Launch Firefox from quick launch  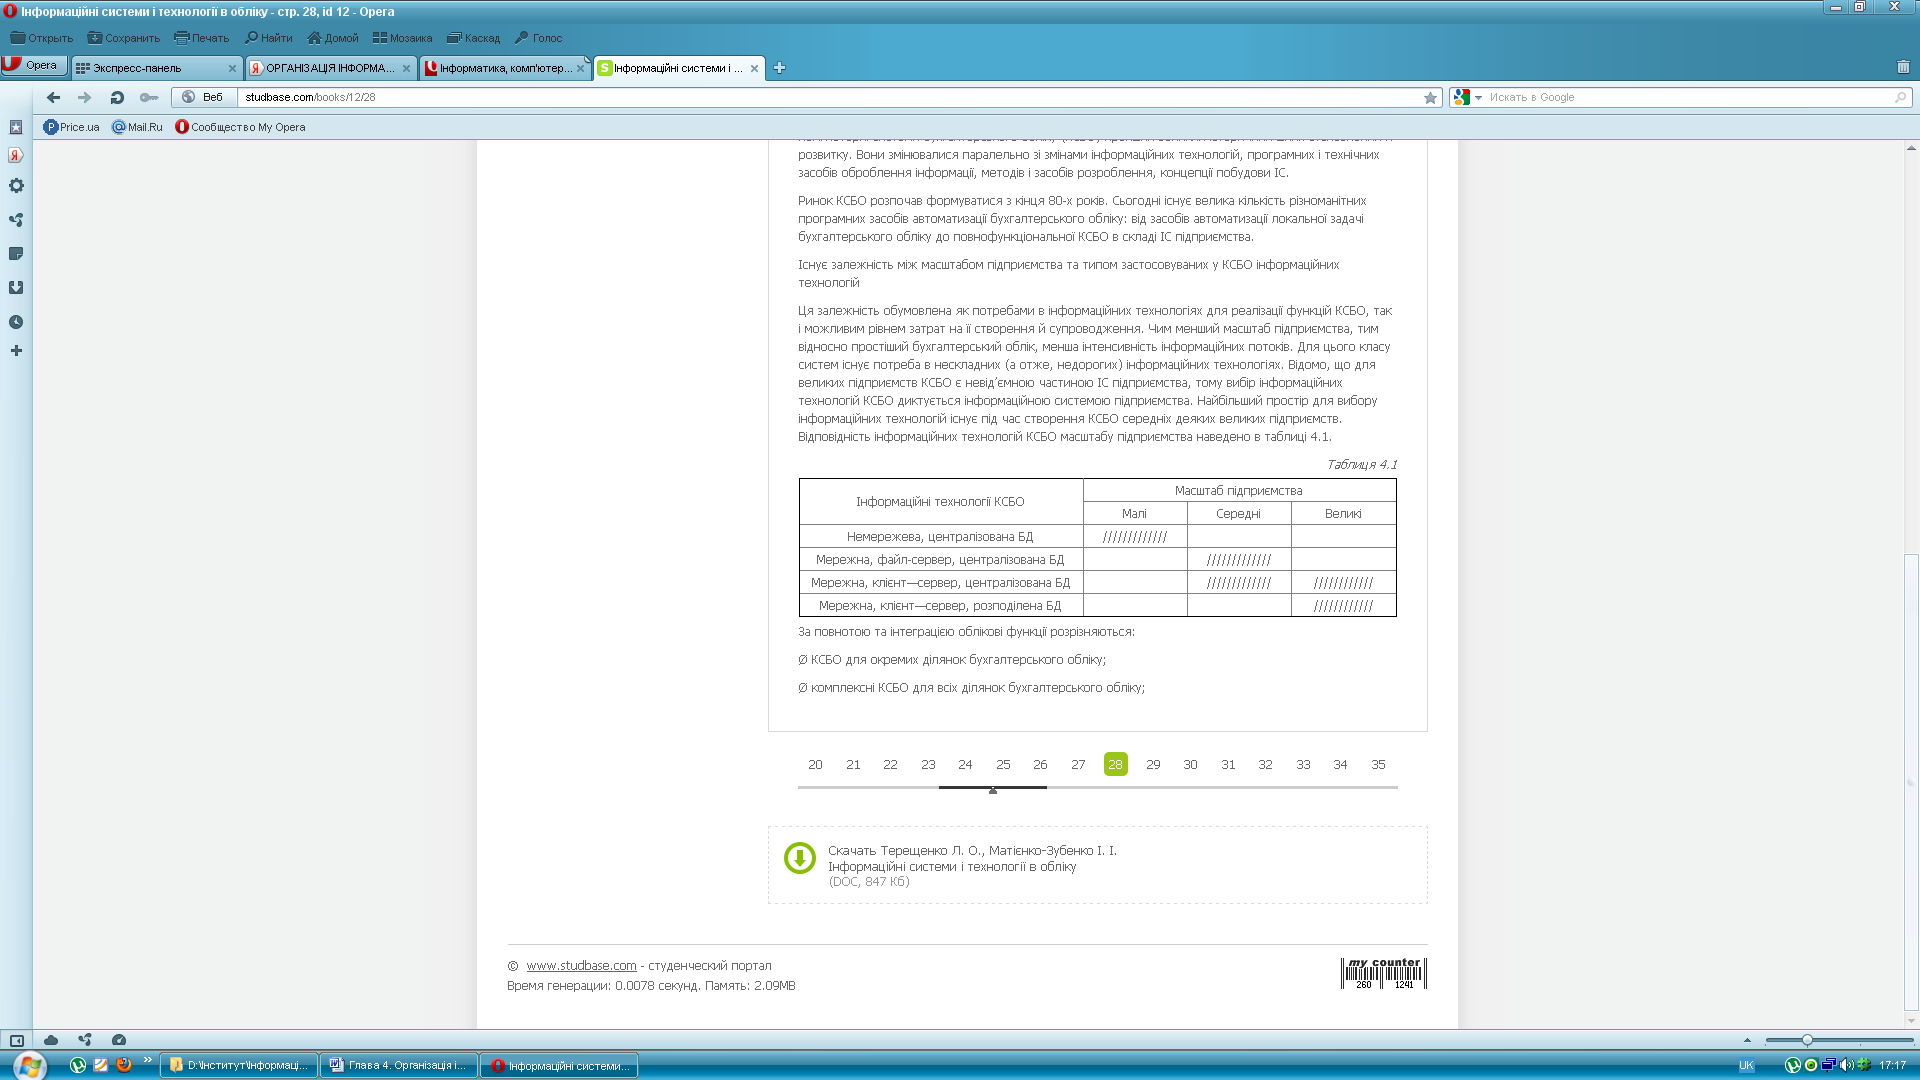124,1065
